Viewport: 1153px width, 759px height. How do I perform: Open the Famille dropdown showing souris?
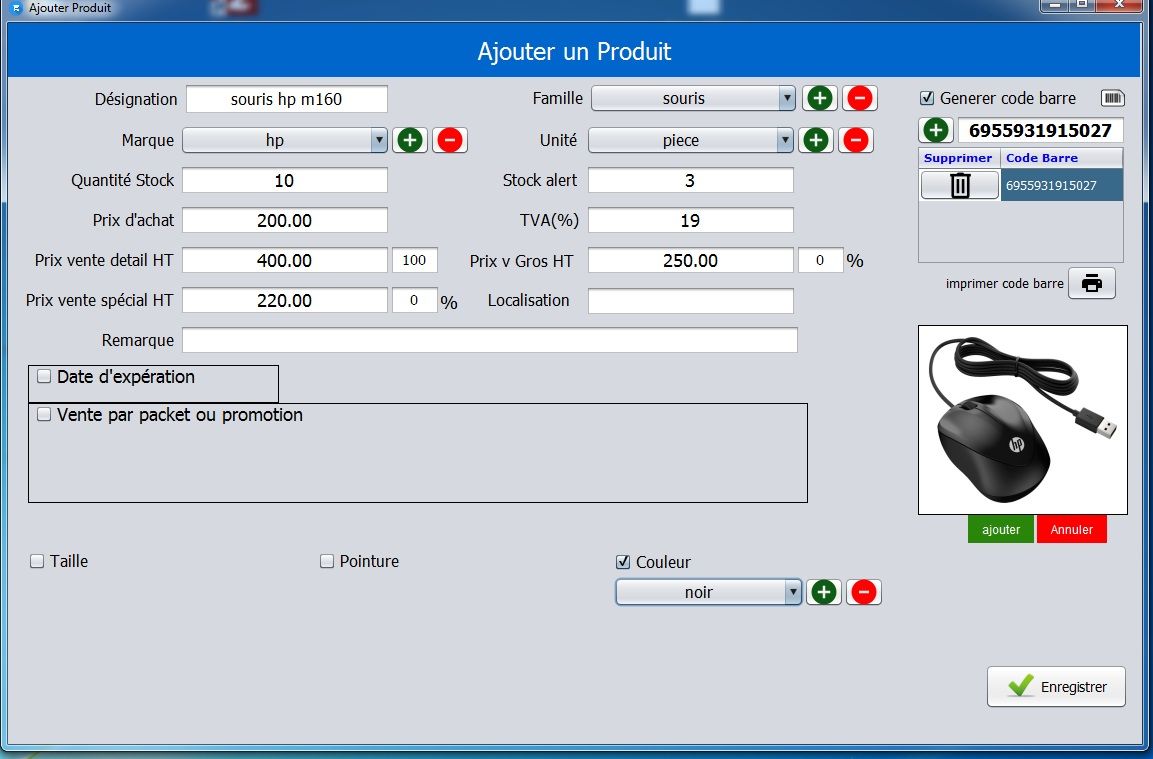click(x=693, y=98)
